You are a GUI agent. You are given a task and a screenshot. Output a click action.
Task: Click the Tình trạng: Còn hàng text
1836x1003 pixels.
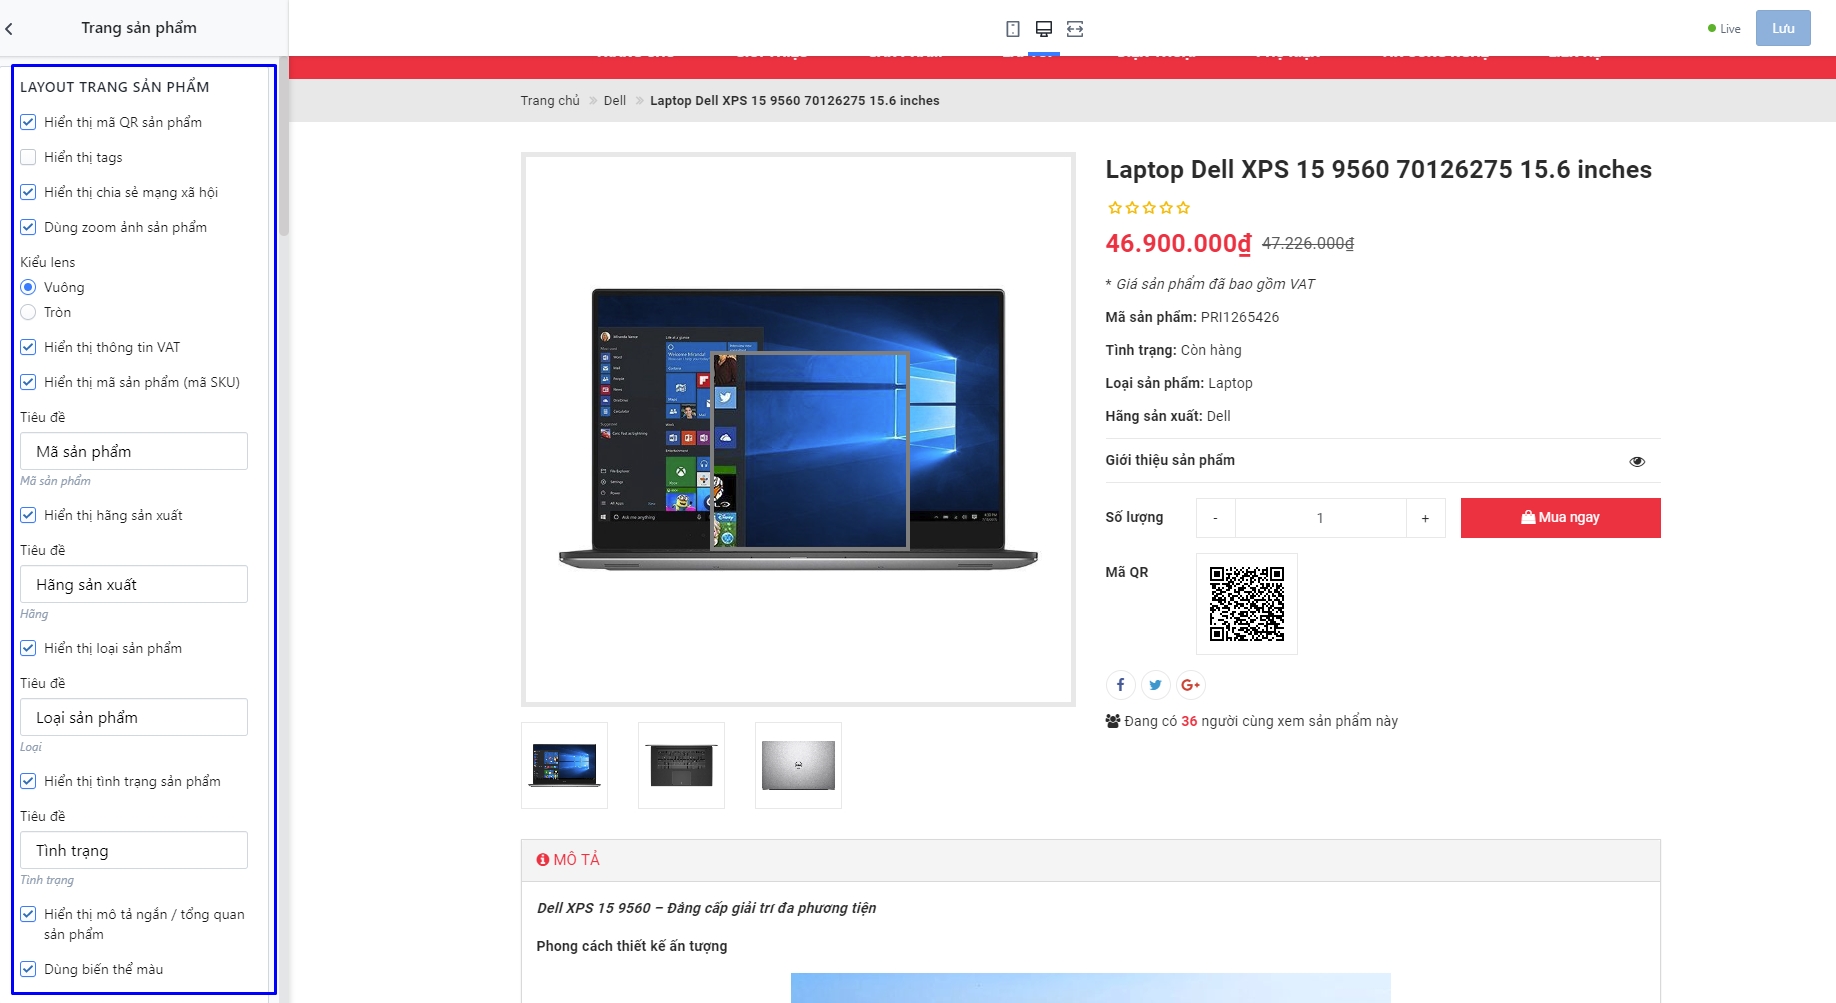click(x=1173, y=350)
